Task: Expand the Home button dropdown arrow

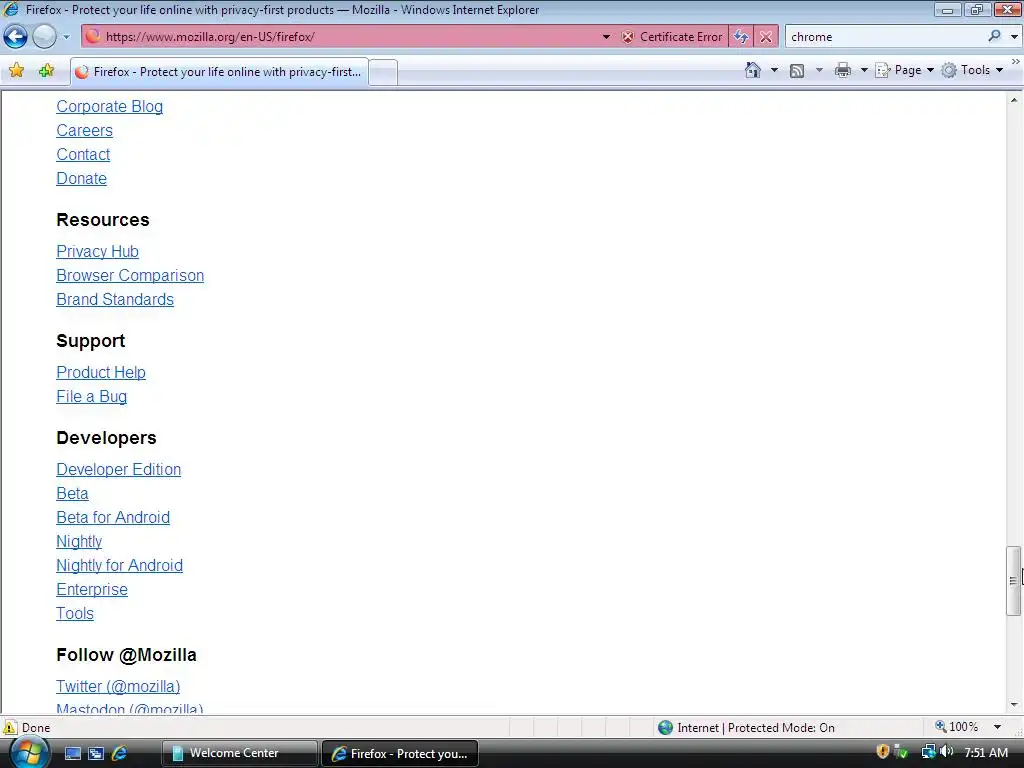Action: [775, 70]
